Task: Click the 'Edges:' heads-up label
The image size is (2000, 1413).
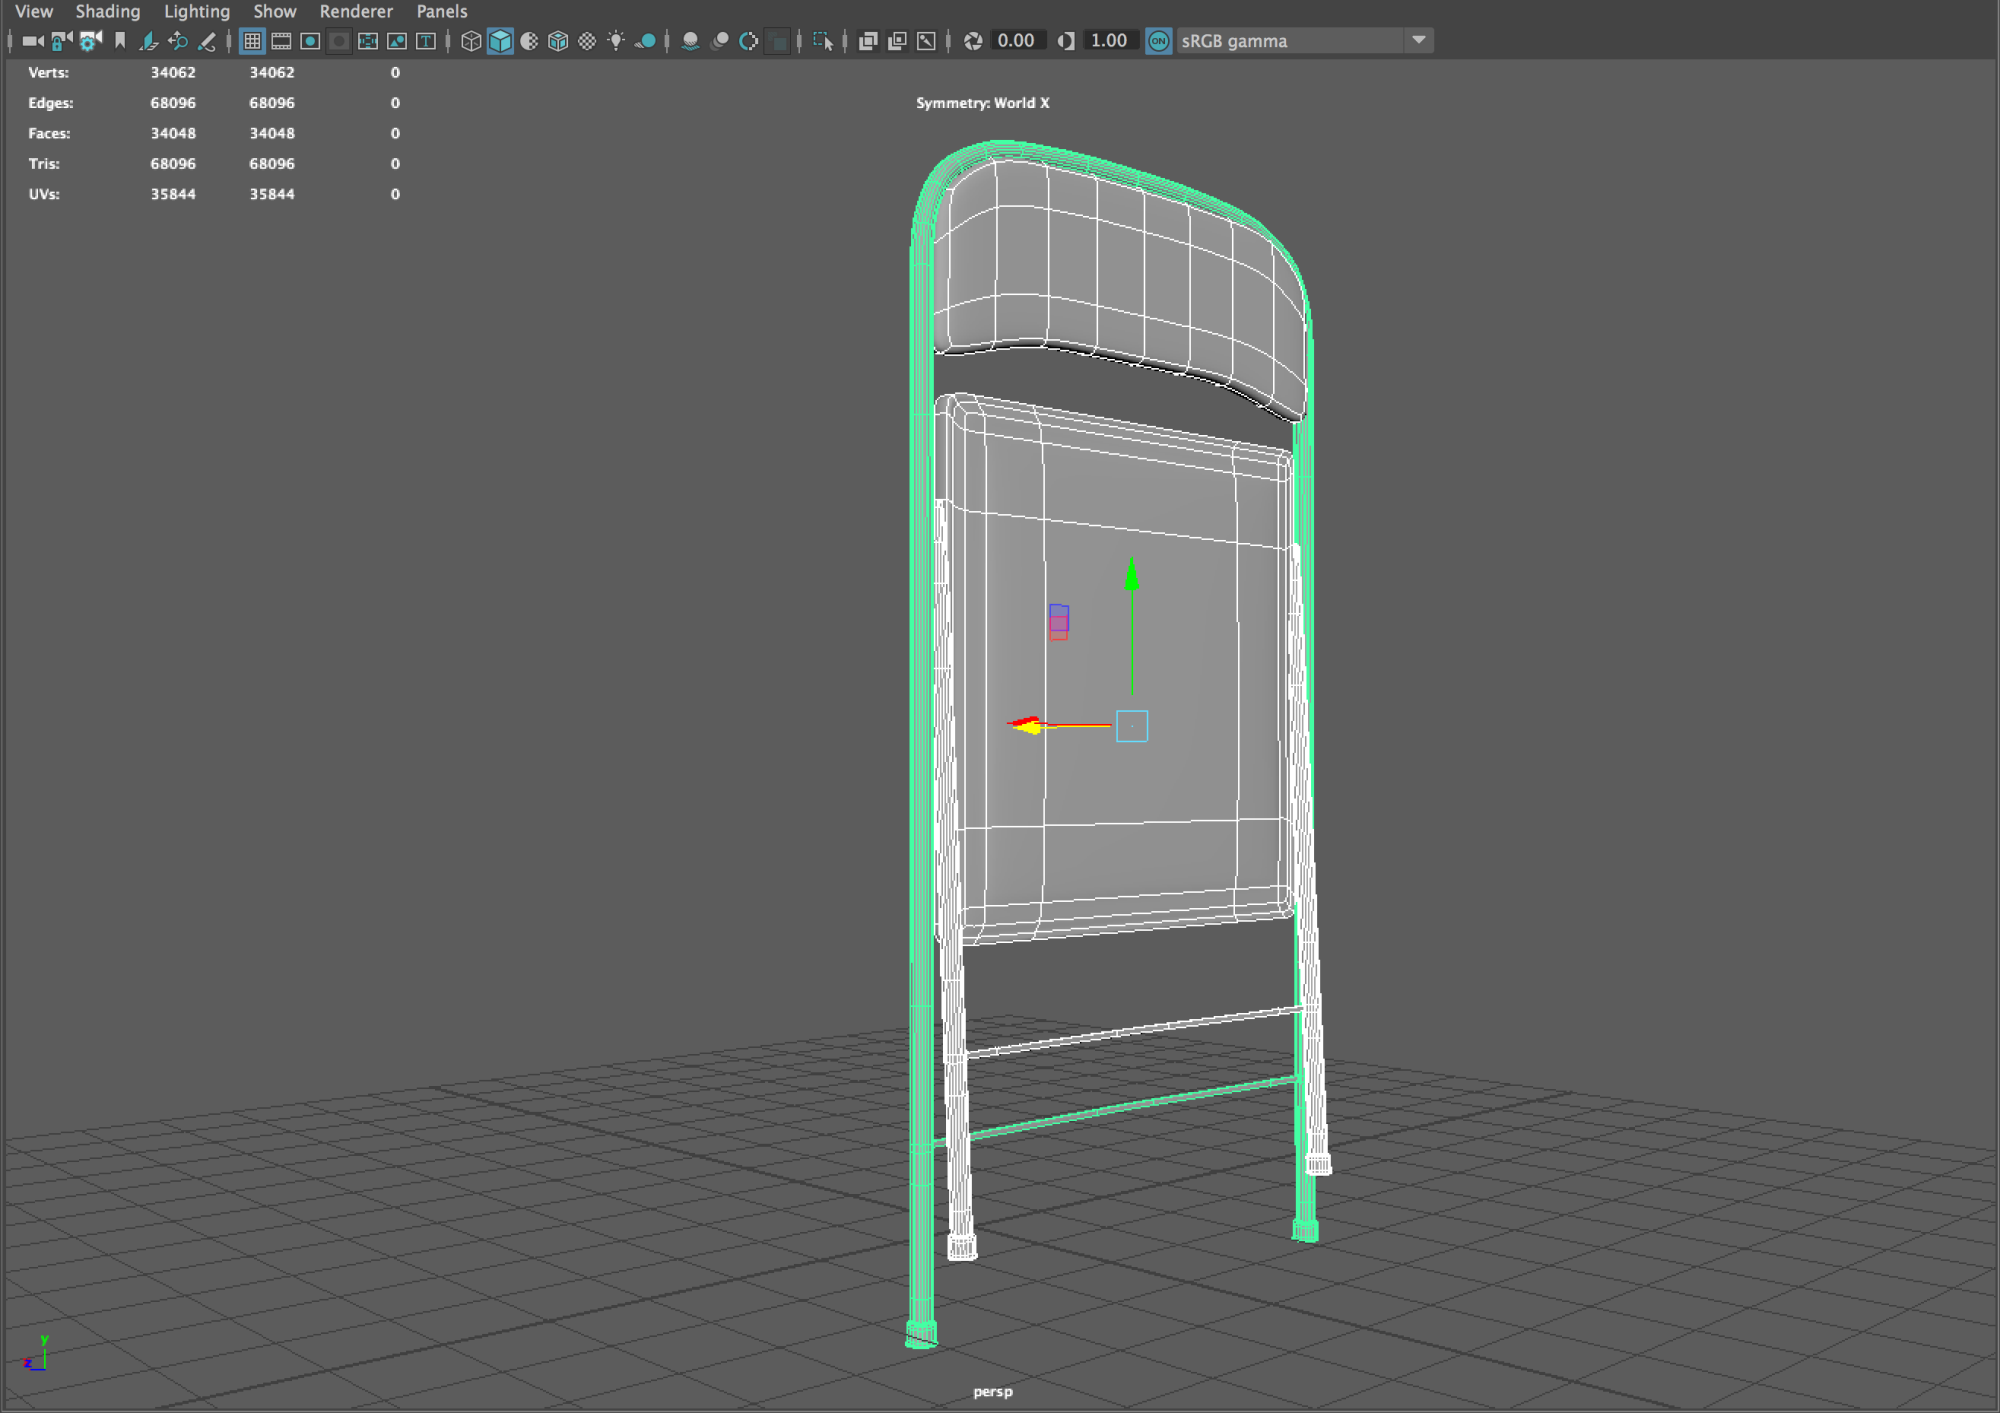Action: coord(50,103)
